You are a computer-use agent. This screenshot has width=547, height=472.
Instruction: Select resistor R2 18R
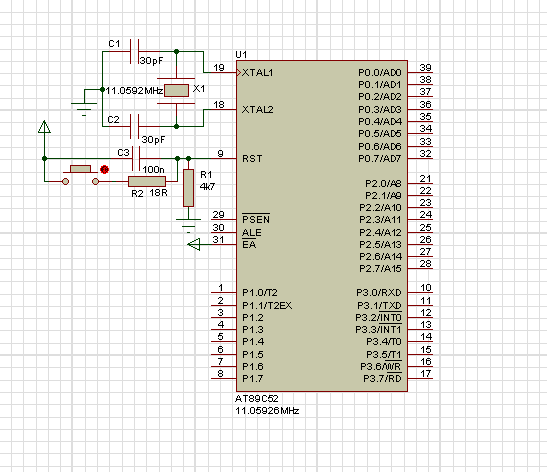pyautogui.click(x=147, y=181)
